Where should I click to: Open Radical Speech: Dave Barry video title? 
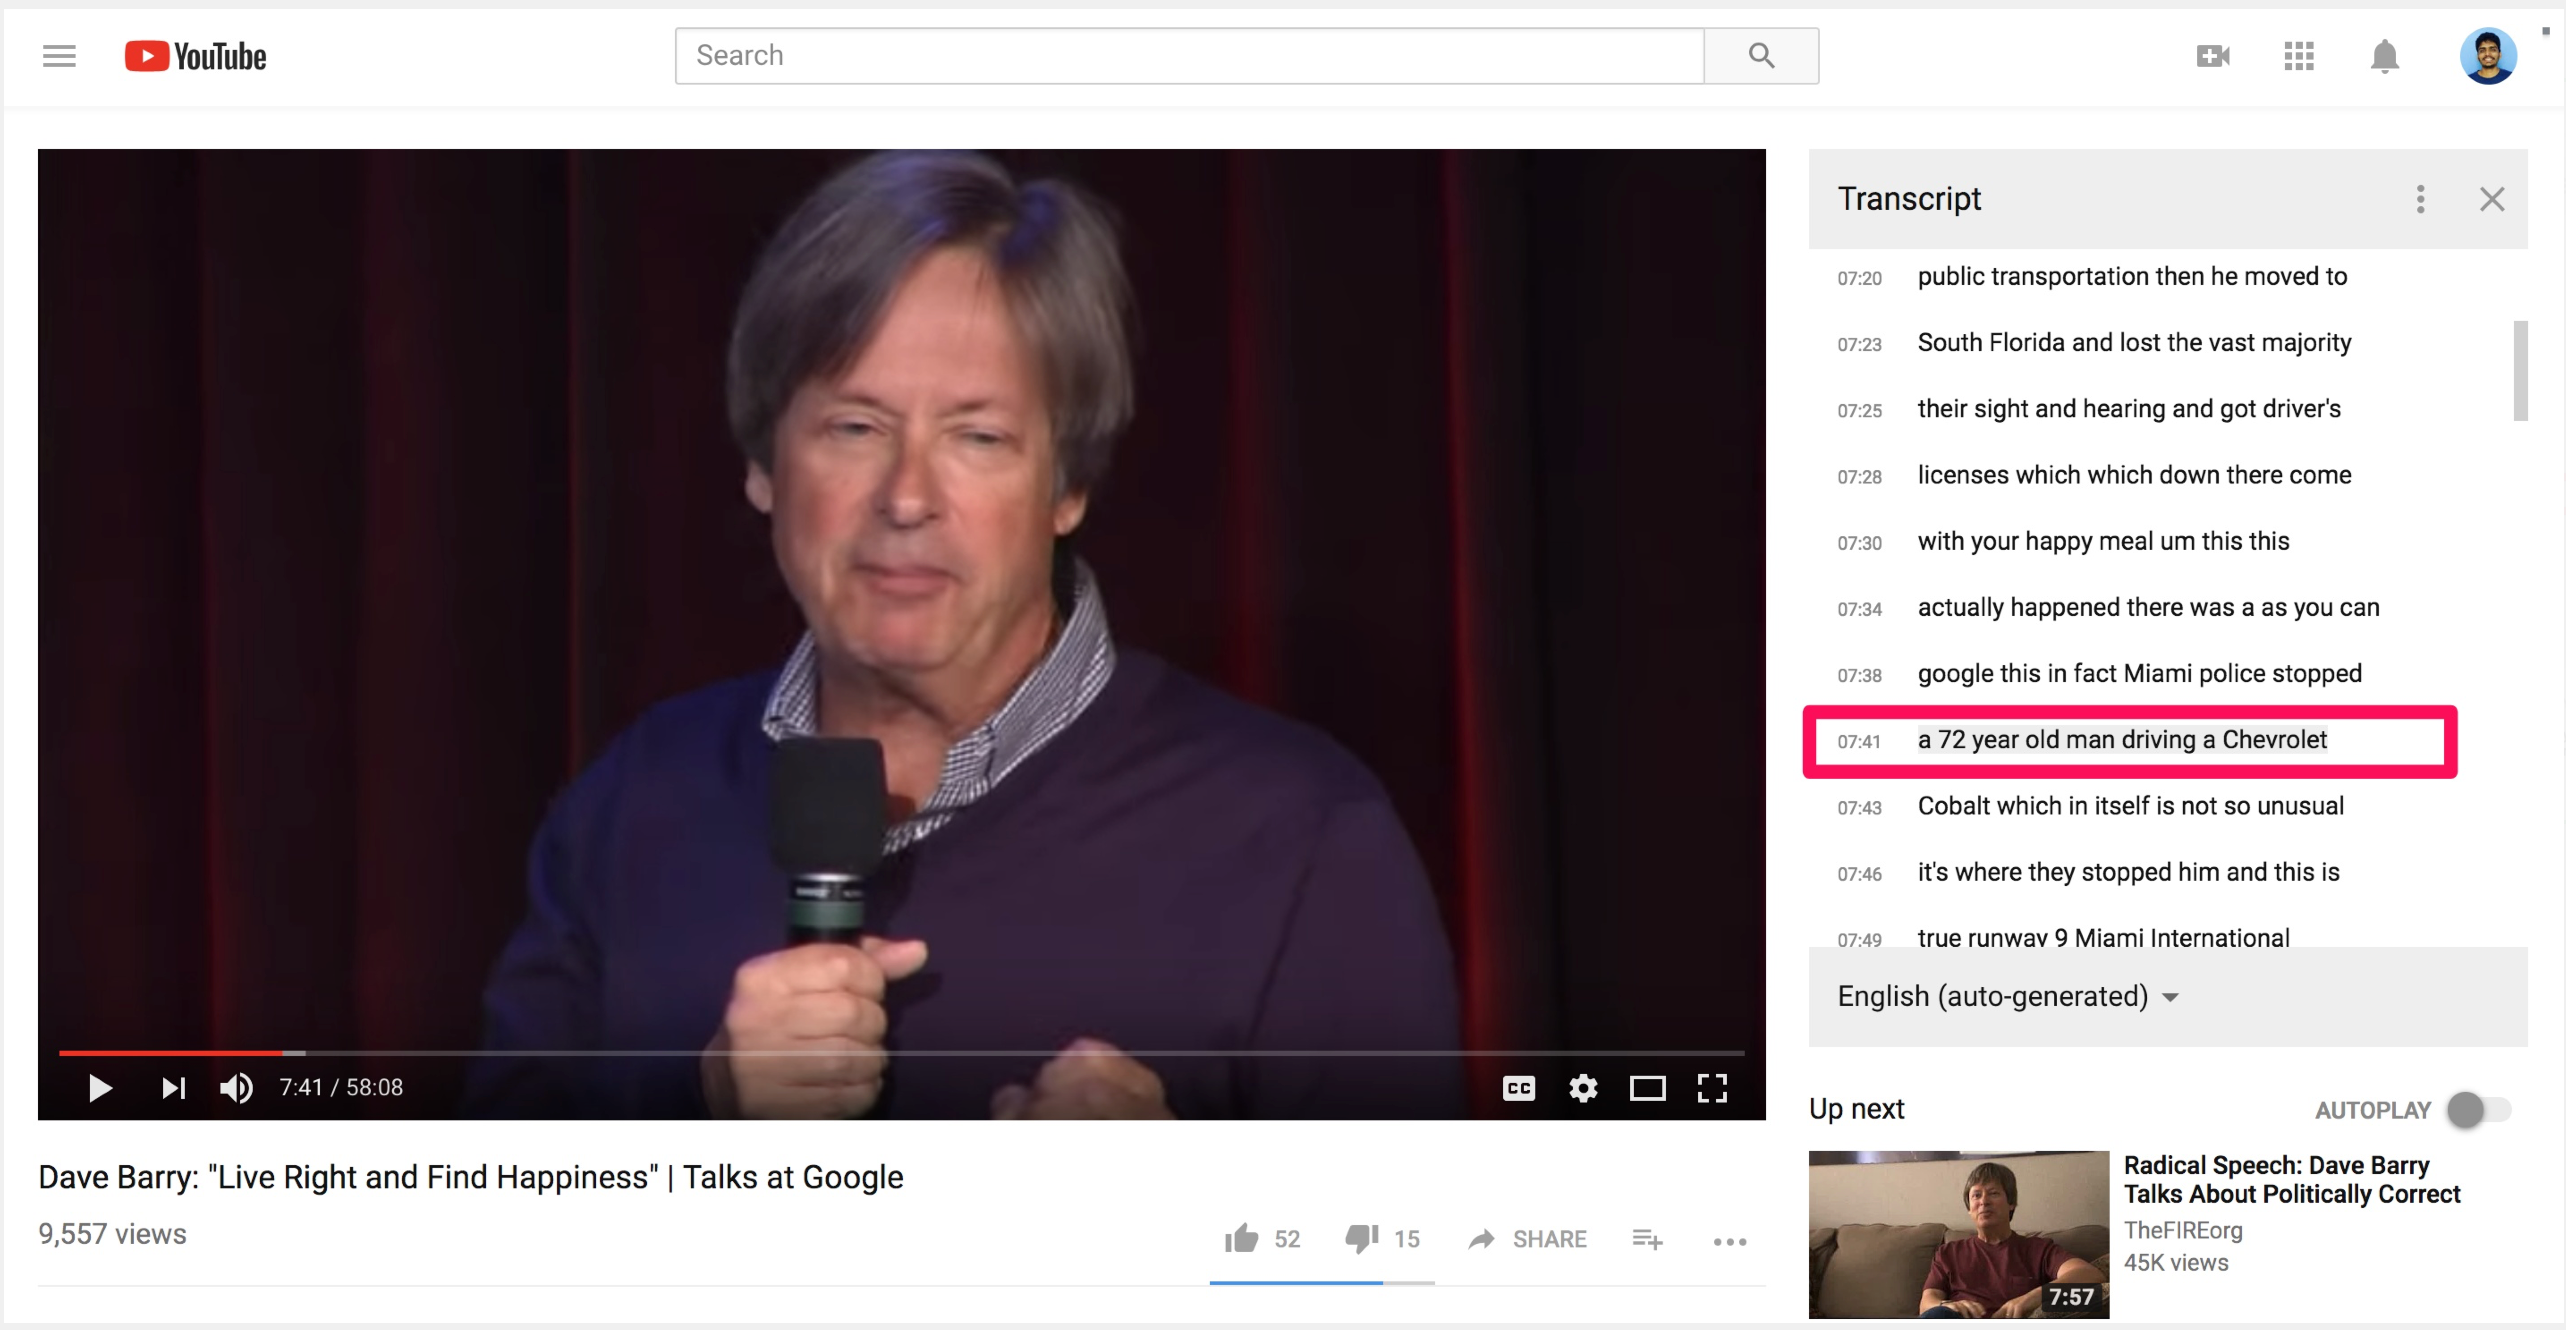[x=2290, y=1180]
